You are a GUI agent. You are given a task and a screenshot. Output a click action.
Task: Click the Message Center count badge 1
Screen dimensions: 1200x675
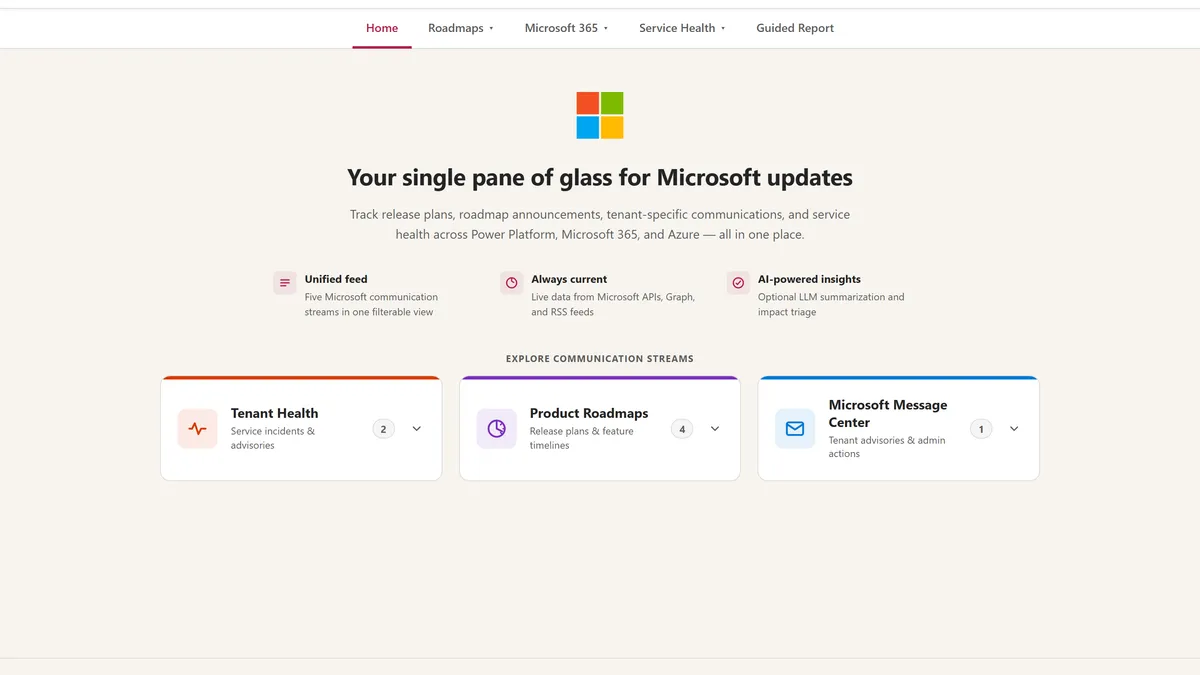click(x=981, y=429)
